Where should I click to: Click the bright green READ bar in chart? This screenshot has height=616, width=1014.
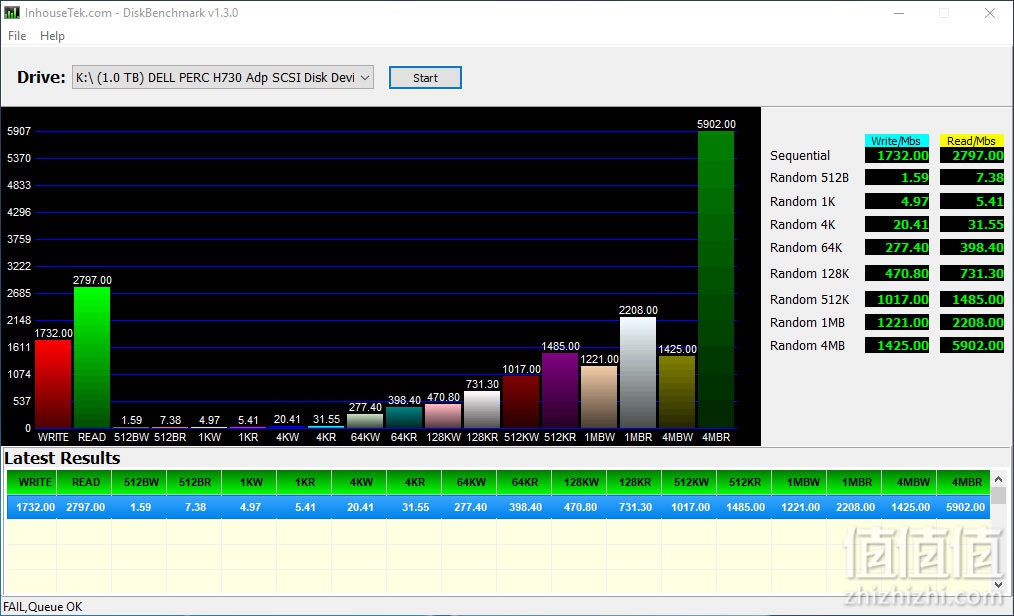point(92,357)
